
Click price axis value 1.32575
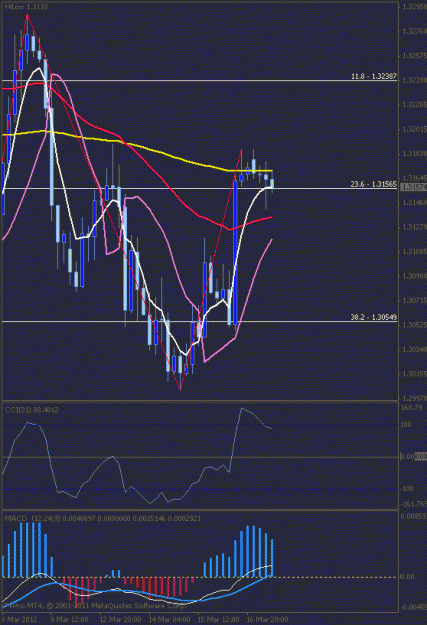[415, 55]
